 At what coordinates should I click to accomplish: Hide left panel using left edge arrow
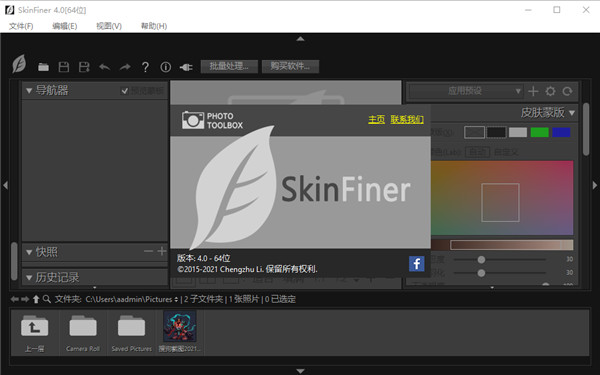(x=5, y=185)
